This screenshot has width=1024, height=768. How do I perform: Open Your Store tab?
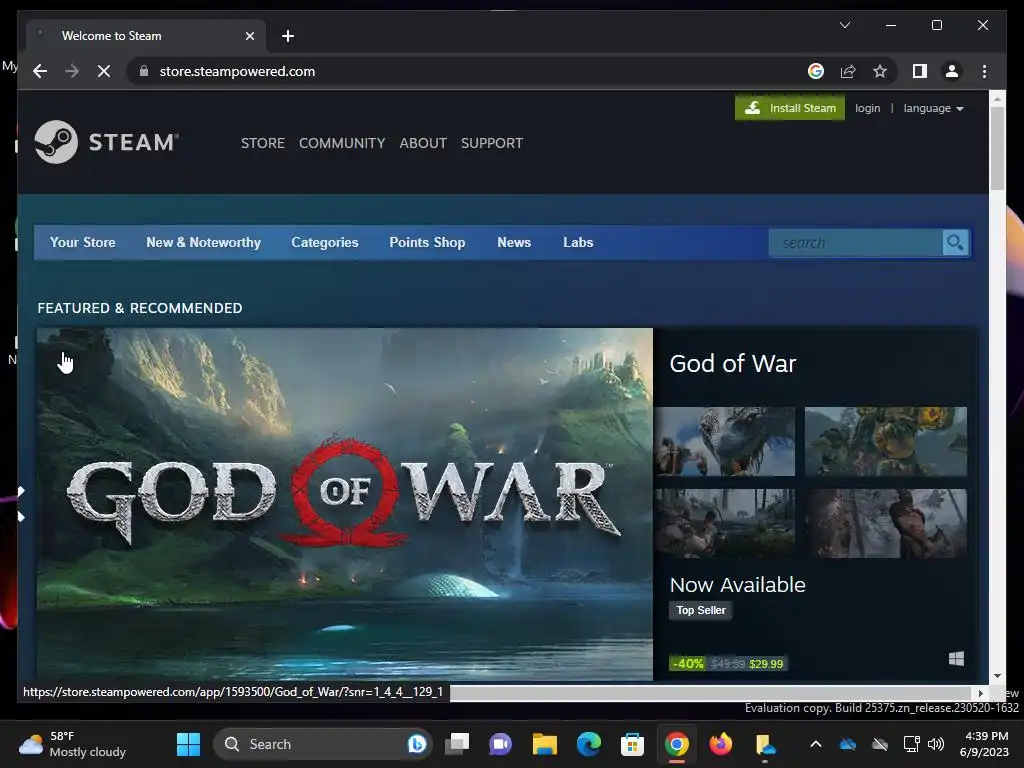(82, 242)
